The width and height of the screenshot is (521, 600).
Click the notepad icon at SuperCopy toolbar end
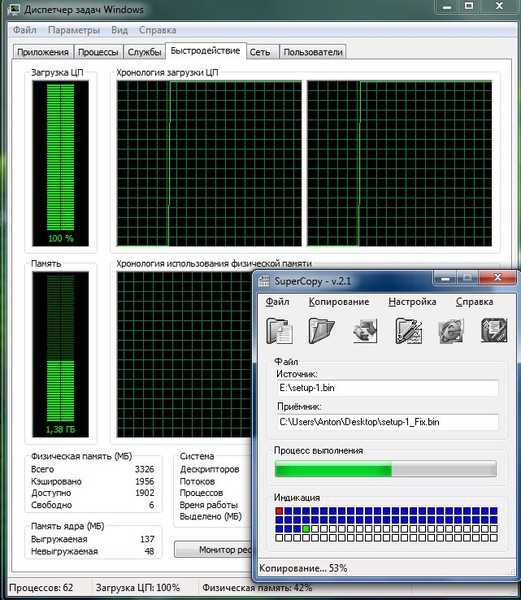(x=494, y=331)
